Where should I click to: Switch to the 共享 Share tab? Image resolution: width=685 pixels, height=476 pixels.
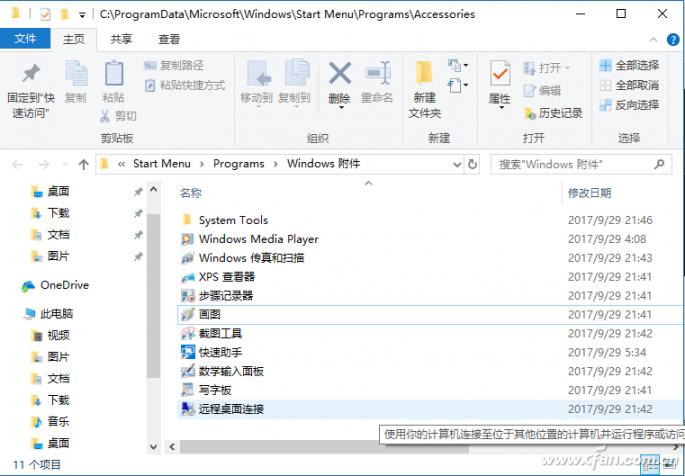click(121, 39)
